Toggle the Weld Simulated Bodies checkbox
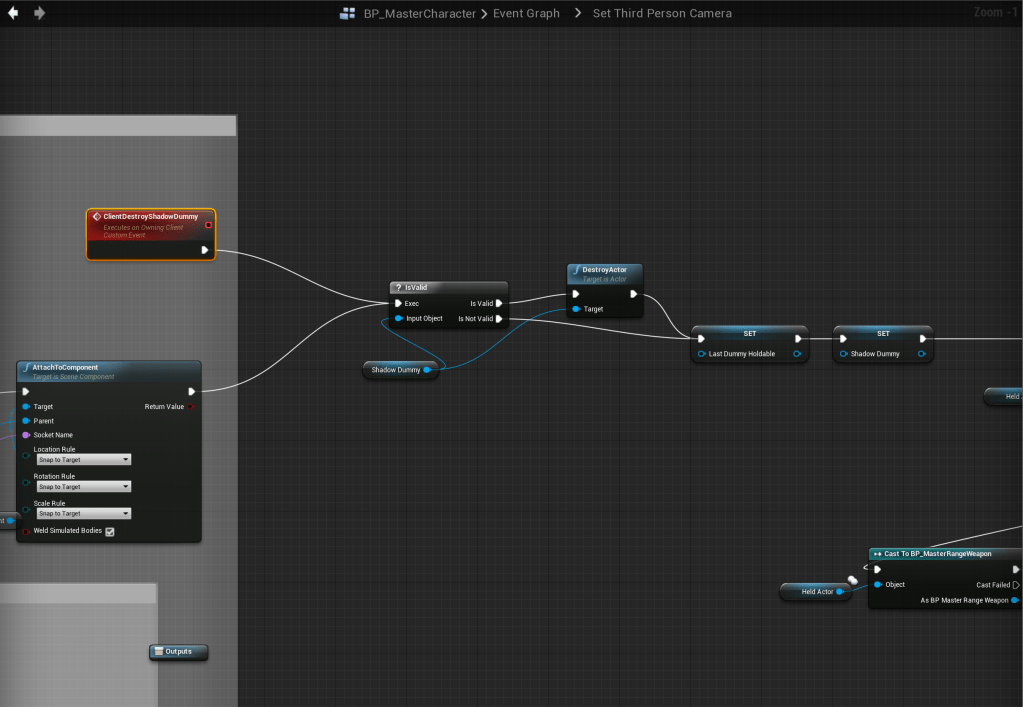This screenshot has height=707, width=1023. 110,531
